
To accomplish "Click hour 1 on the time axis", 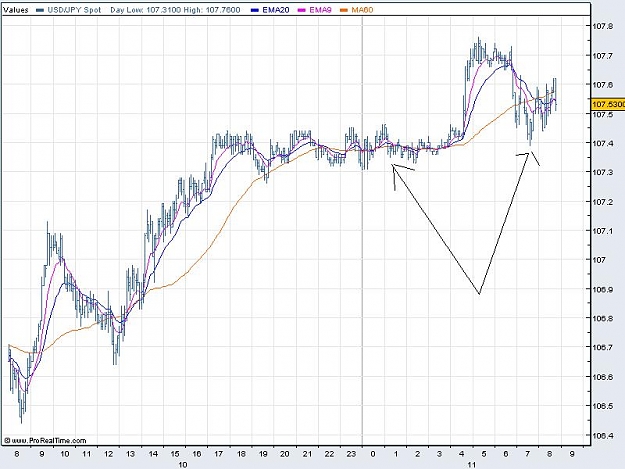I will pyautogui.click(x=396, y=454).
